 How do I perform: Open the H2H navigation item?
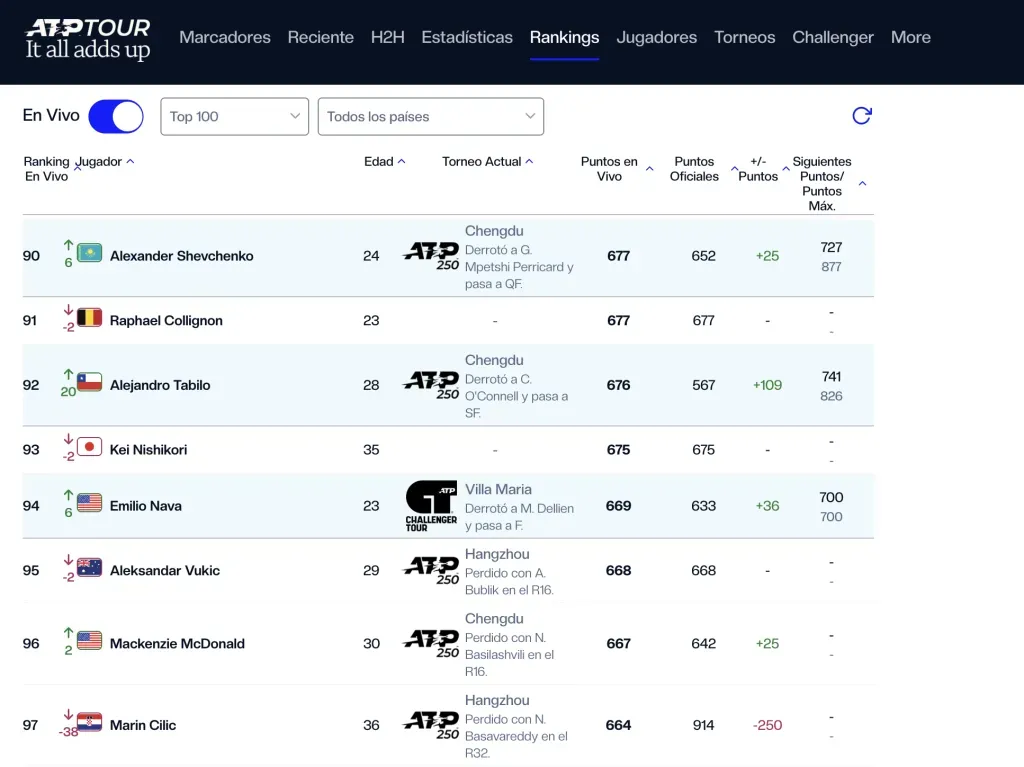click(x=387, y=37)
